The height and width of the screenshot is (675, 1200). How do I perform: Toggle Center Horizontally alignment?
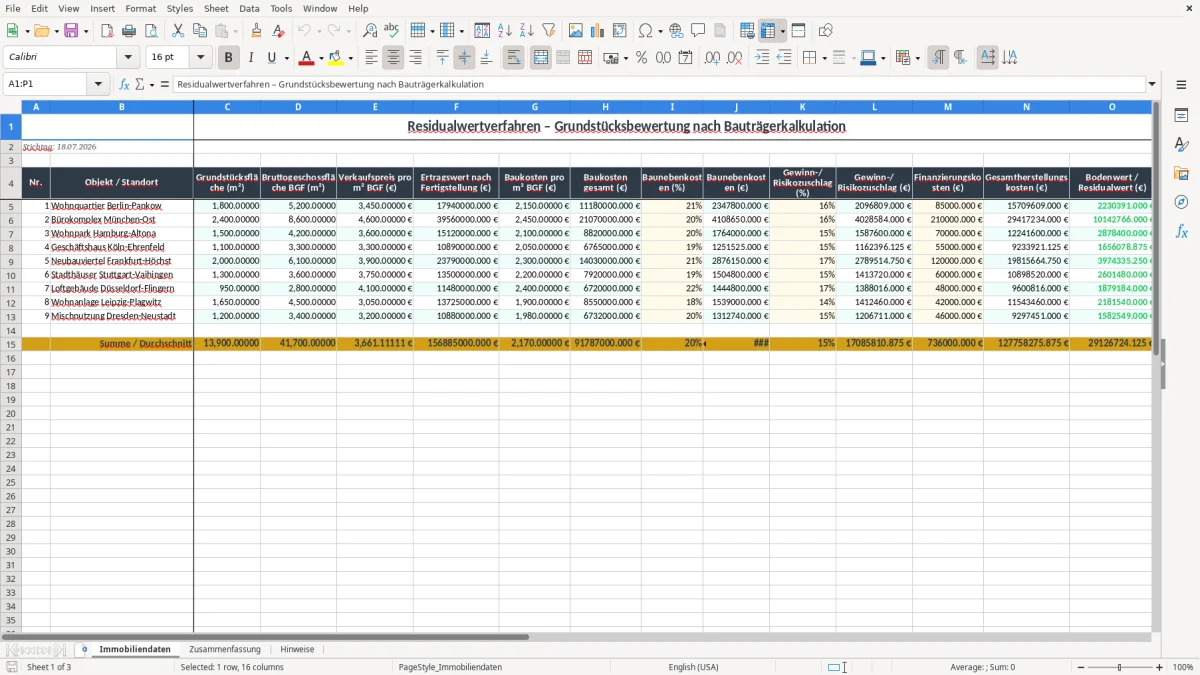click(x=394, y=58)
